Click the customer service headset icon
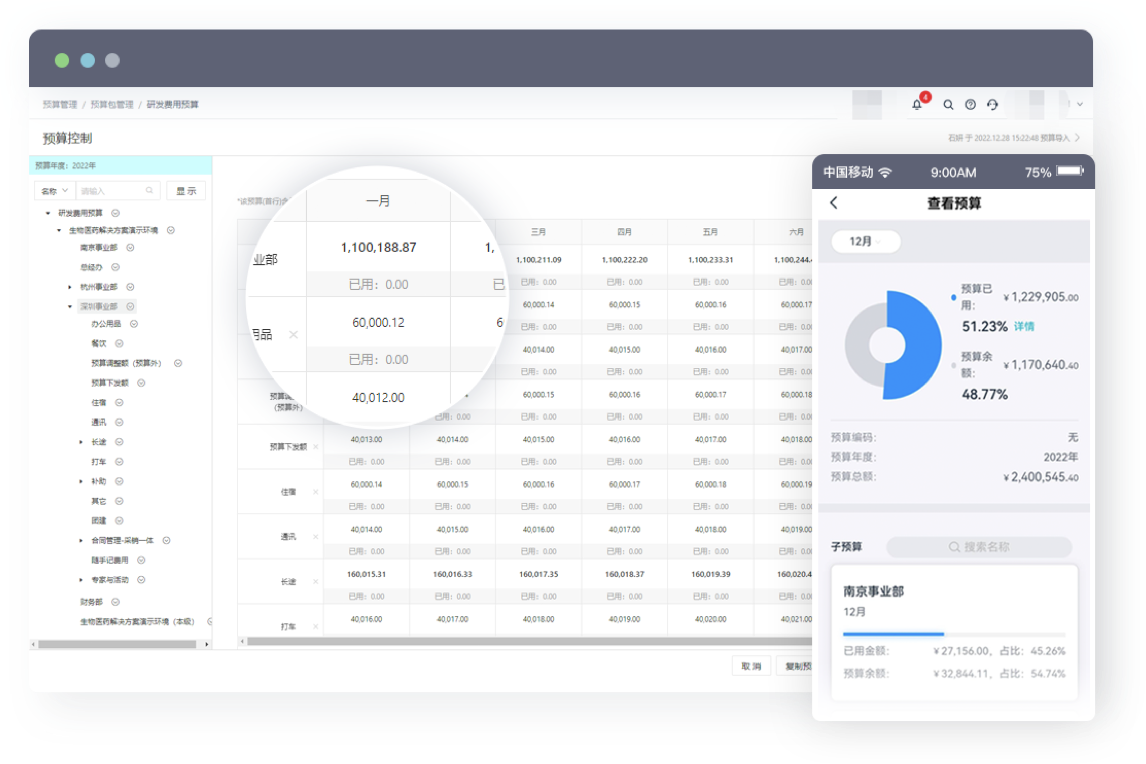Image resolution: width=1146 pixels, height=764 pixels. click(x=992, y=104)
